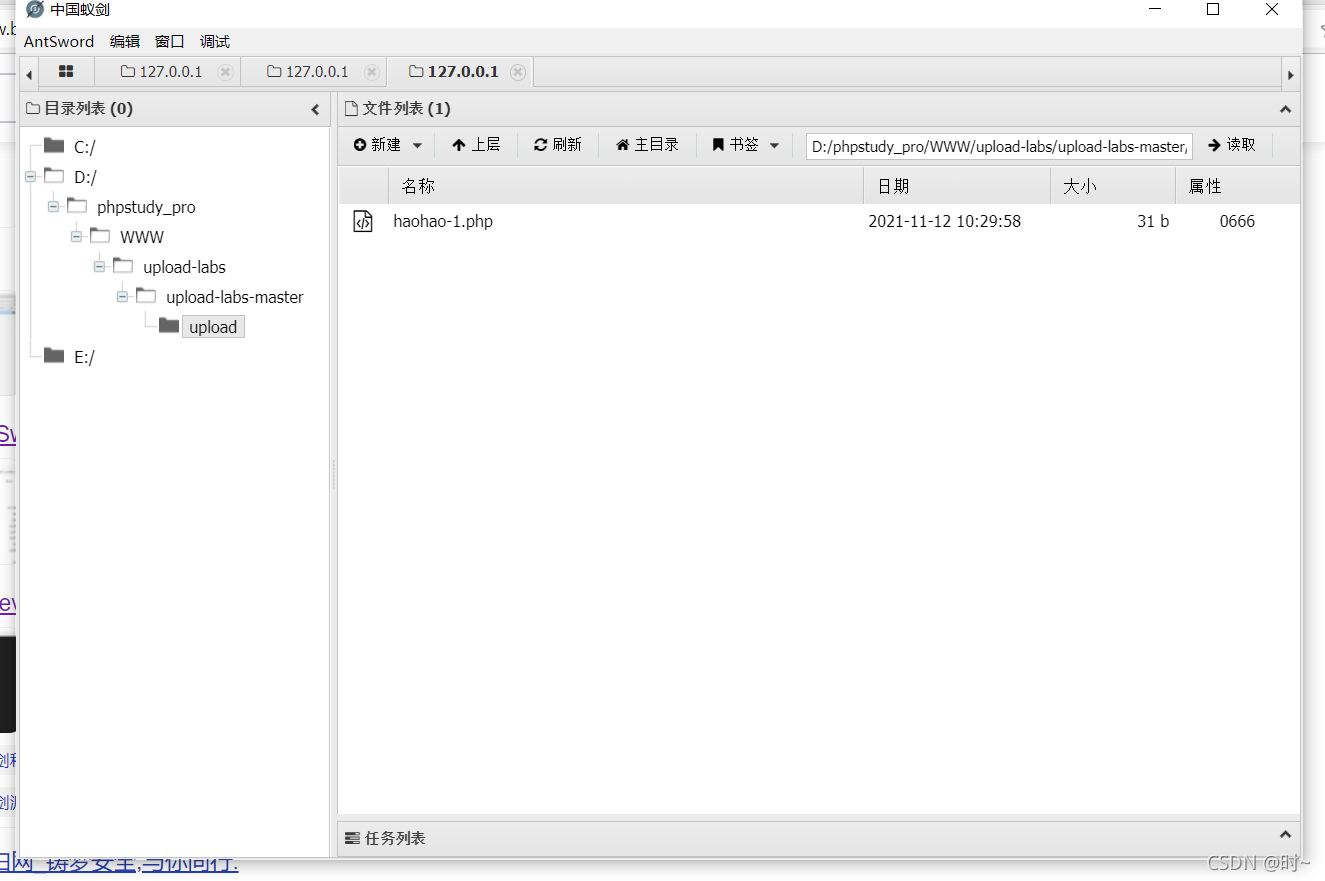1325x881 pixels.
Task: Collapse the 目录列表 panel with arrow
Action: (x=315, y=109)
